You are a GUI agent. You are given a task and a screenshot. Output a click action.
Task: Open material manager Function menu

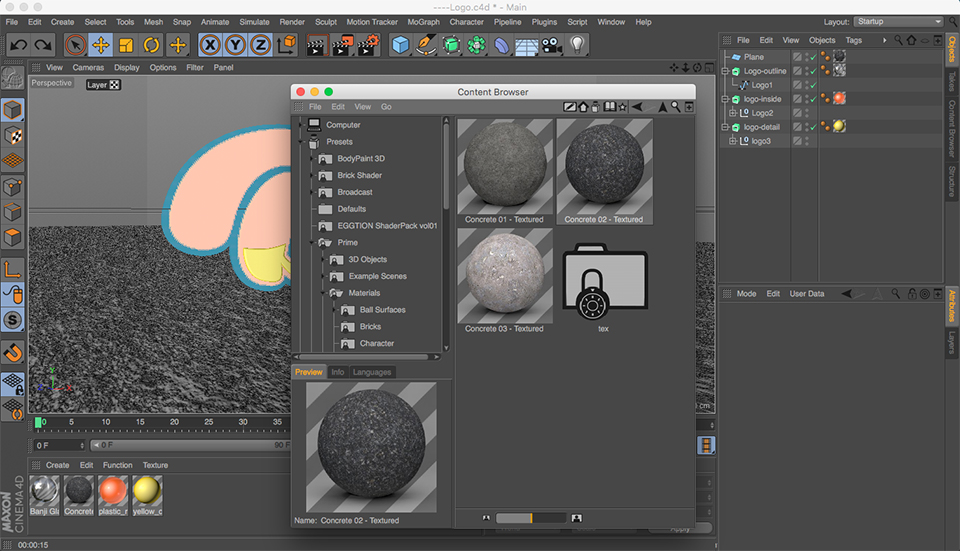118,465
